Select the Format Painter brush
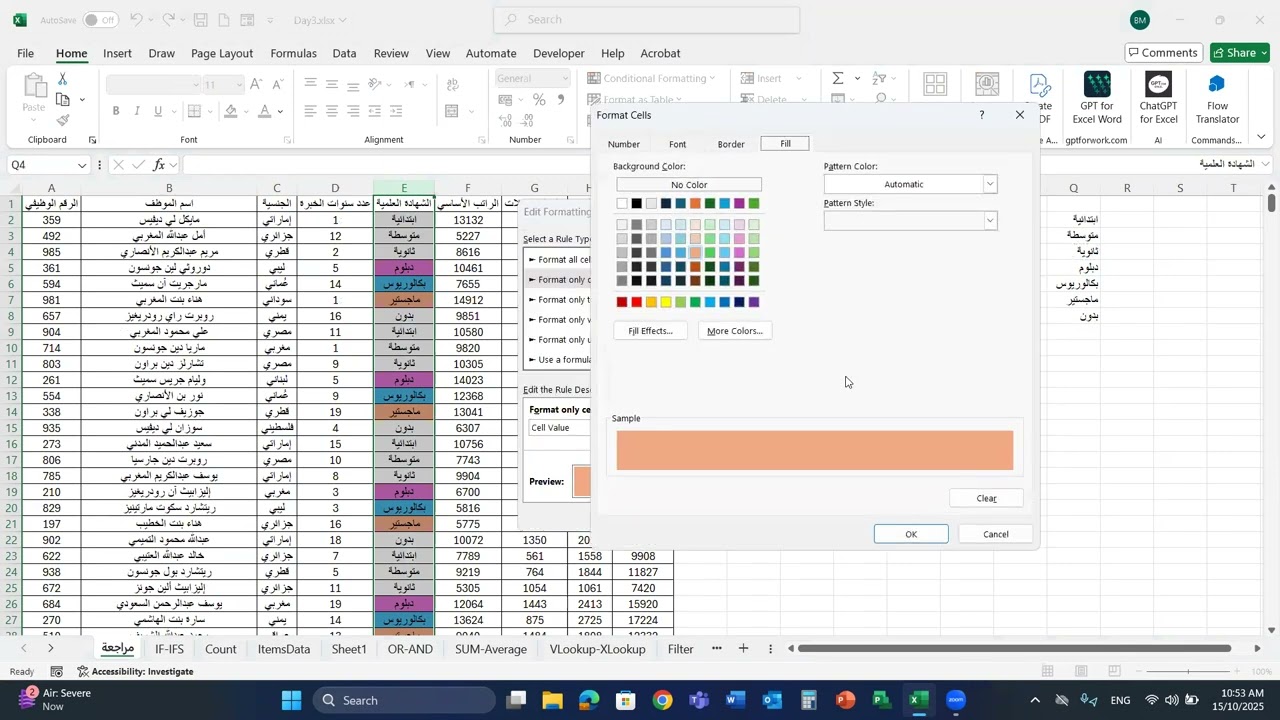 63,120
